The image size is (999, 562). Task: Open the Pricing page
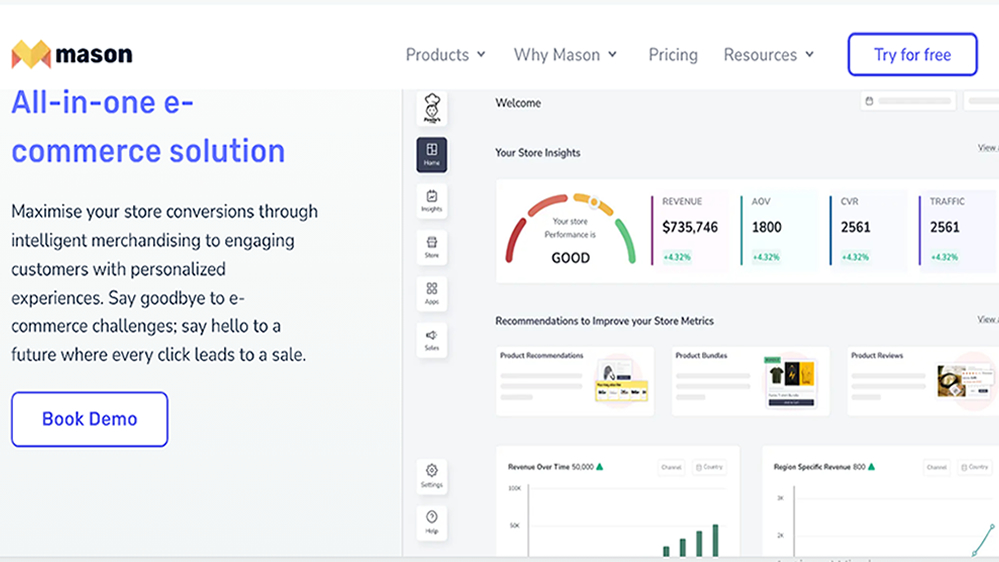point(673,55)
